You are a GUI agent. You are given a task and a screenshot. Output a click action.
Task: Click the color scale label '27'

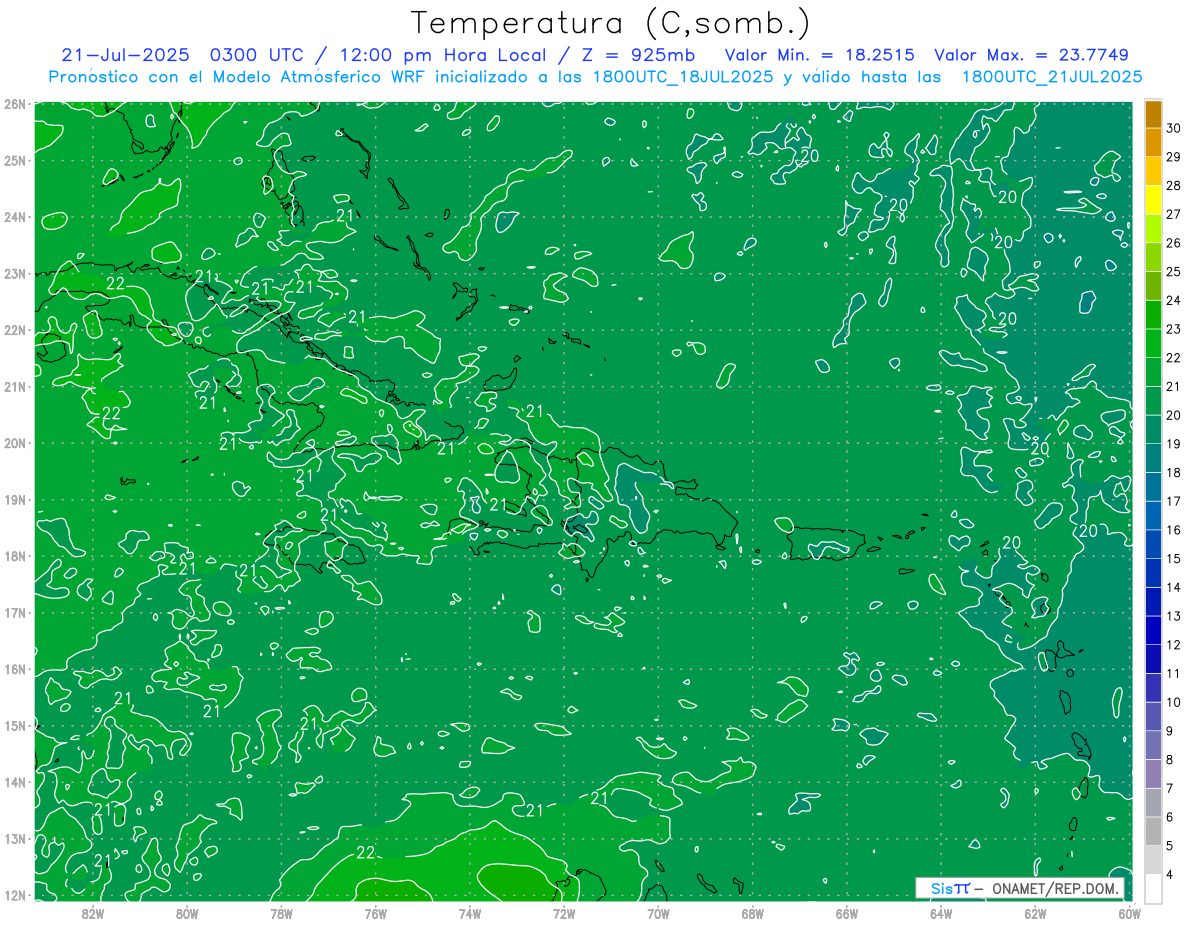coord(1174,214)
